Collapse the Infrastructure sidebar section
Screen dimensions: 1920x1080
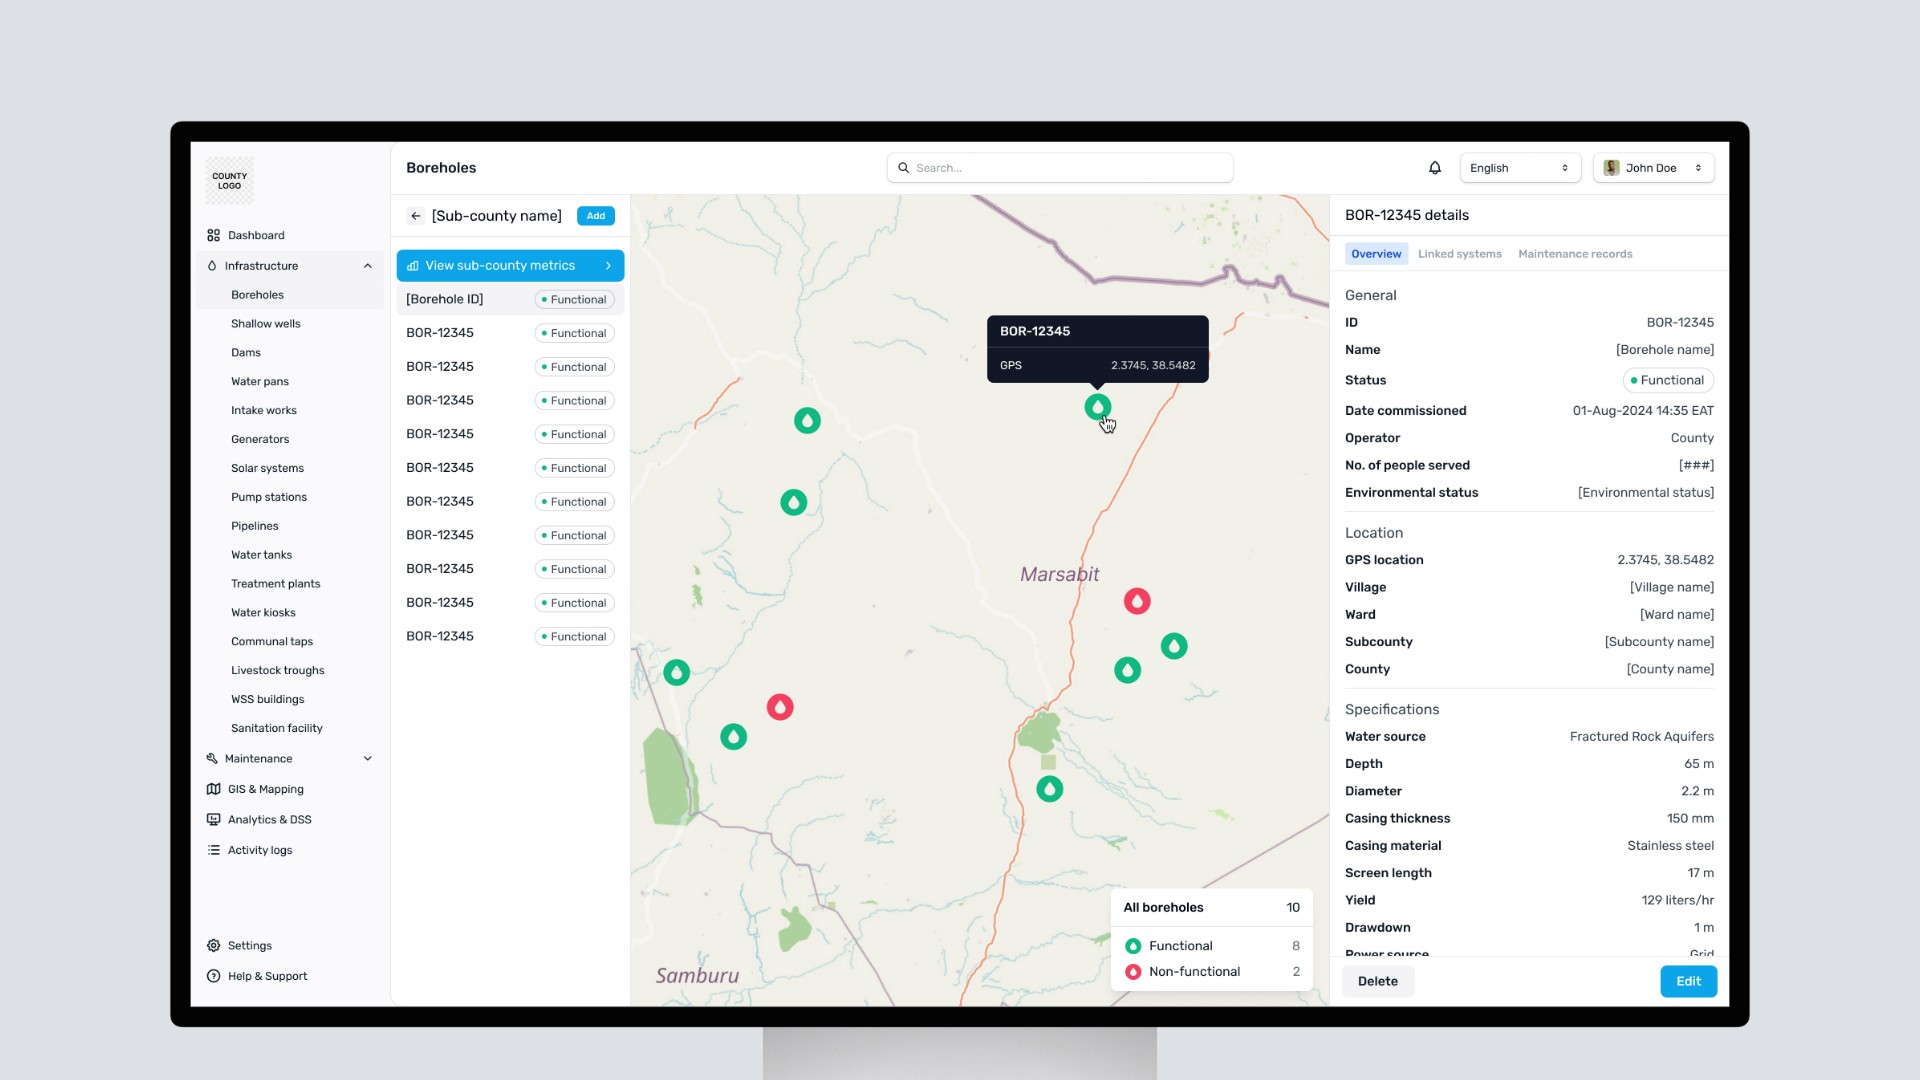point(367,266)
